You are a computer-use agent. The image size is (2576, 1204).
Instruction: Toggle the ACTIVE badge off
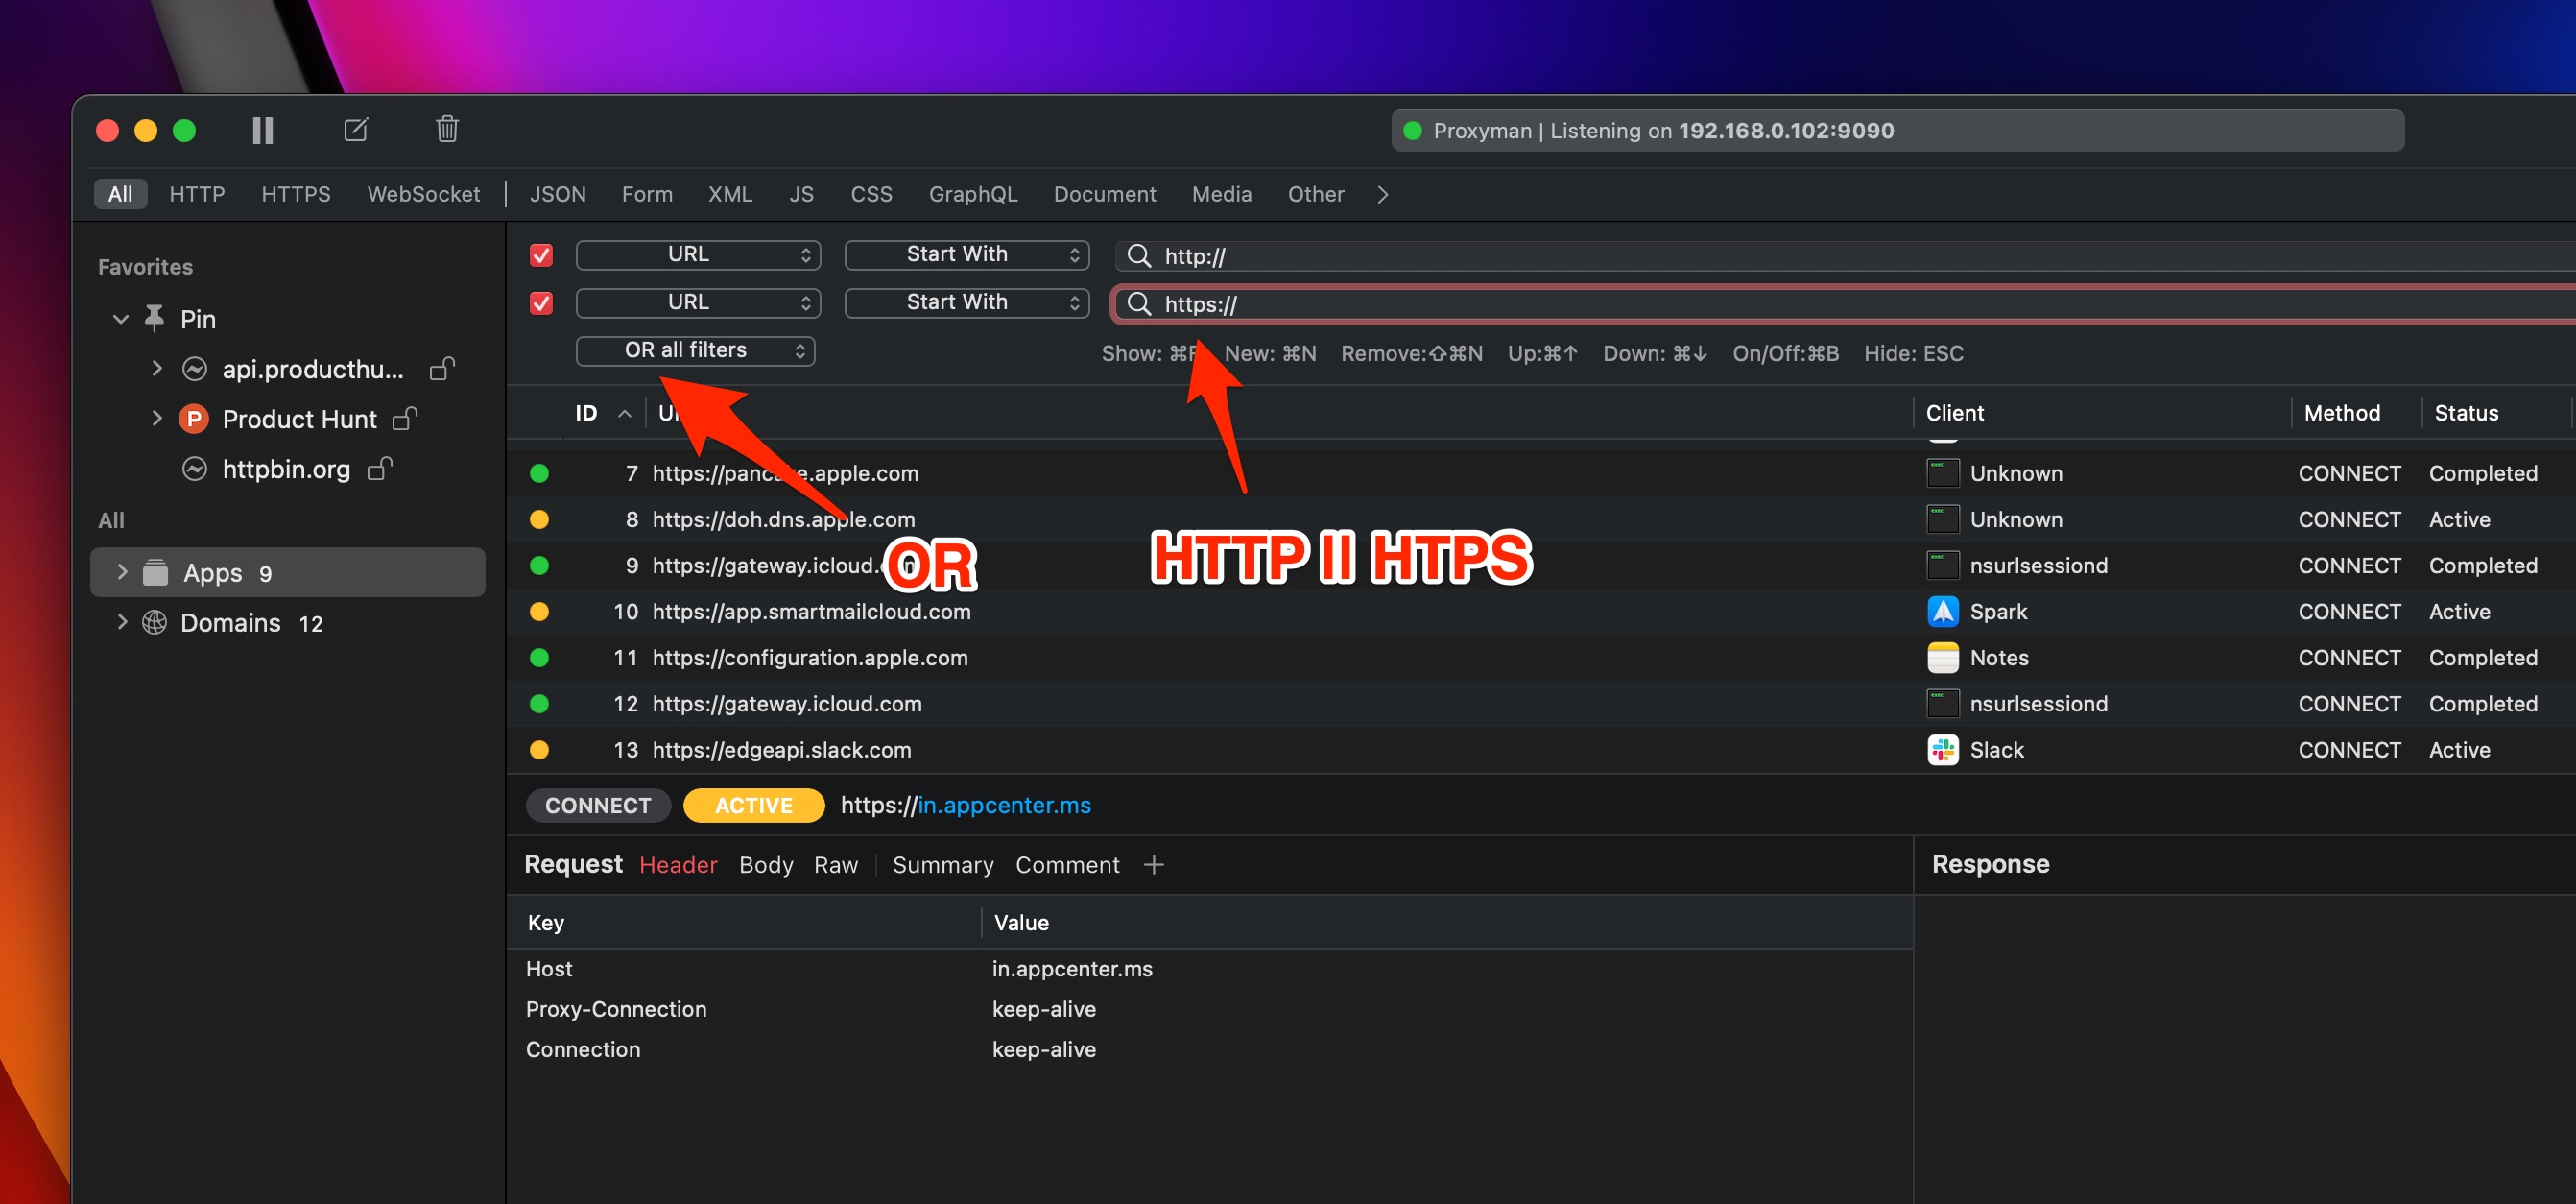coord(753,805)
